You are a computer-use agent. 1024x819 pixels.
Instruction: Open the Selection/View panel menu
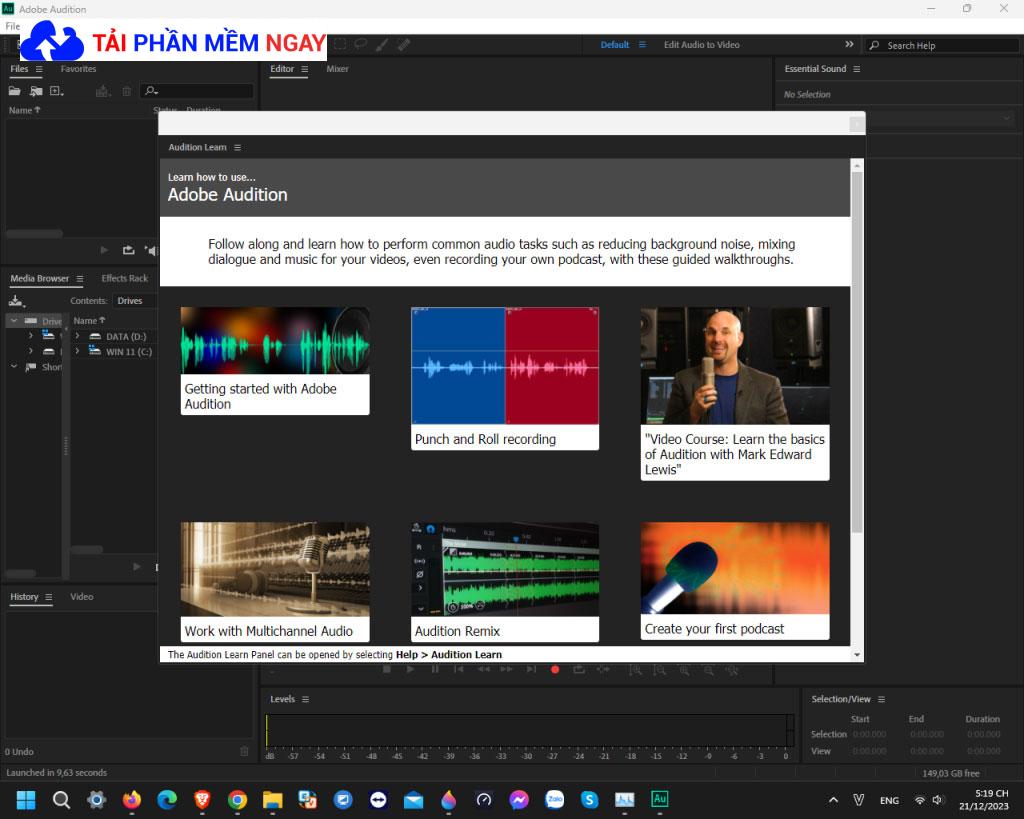tap(882, 699)
